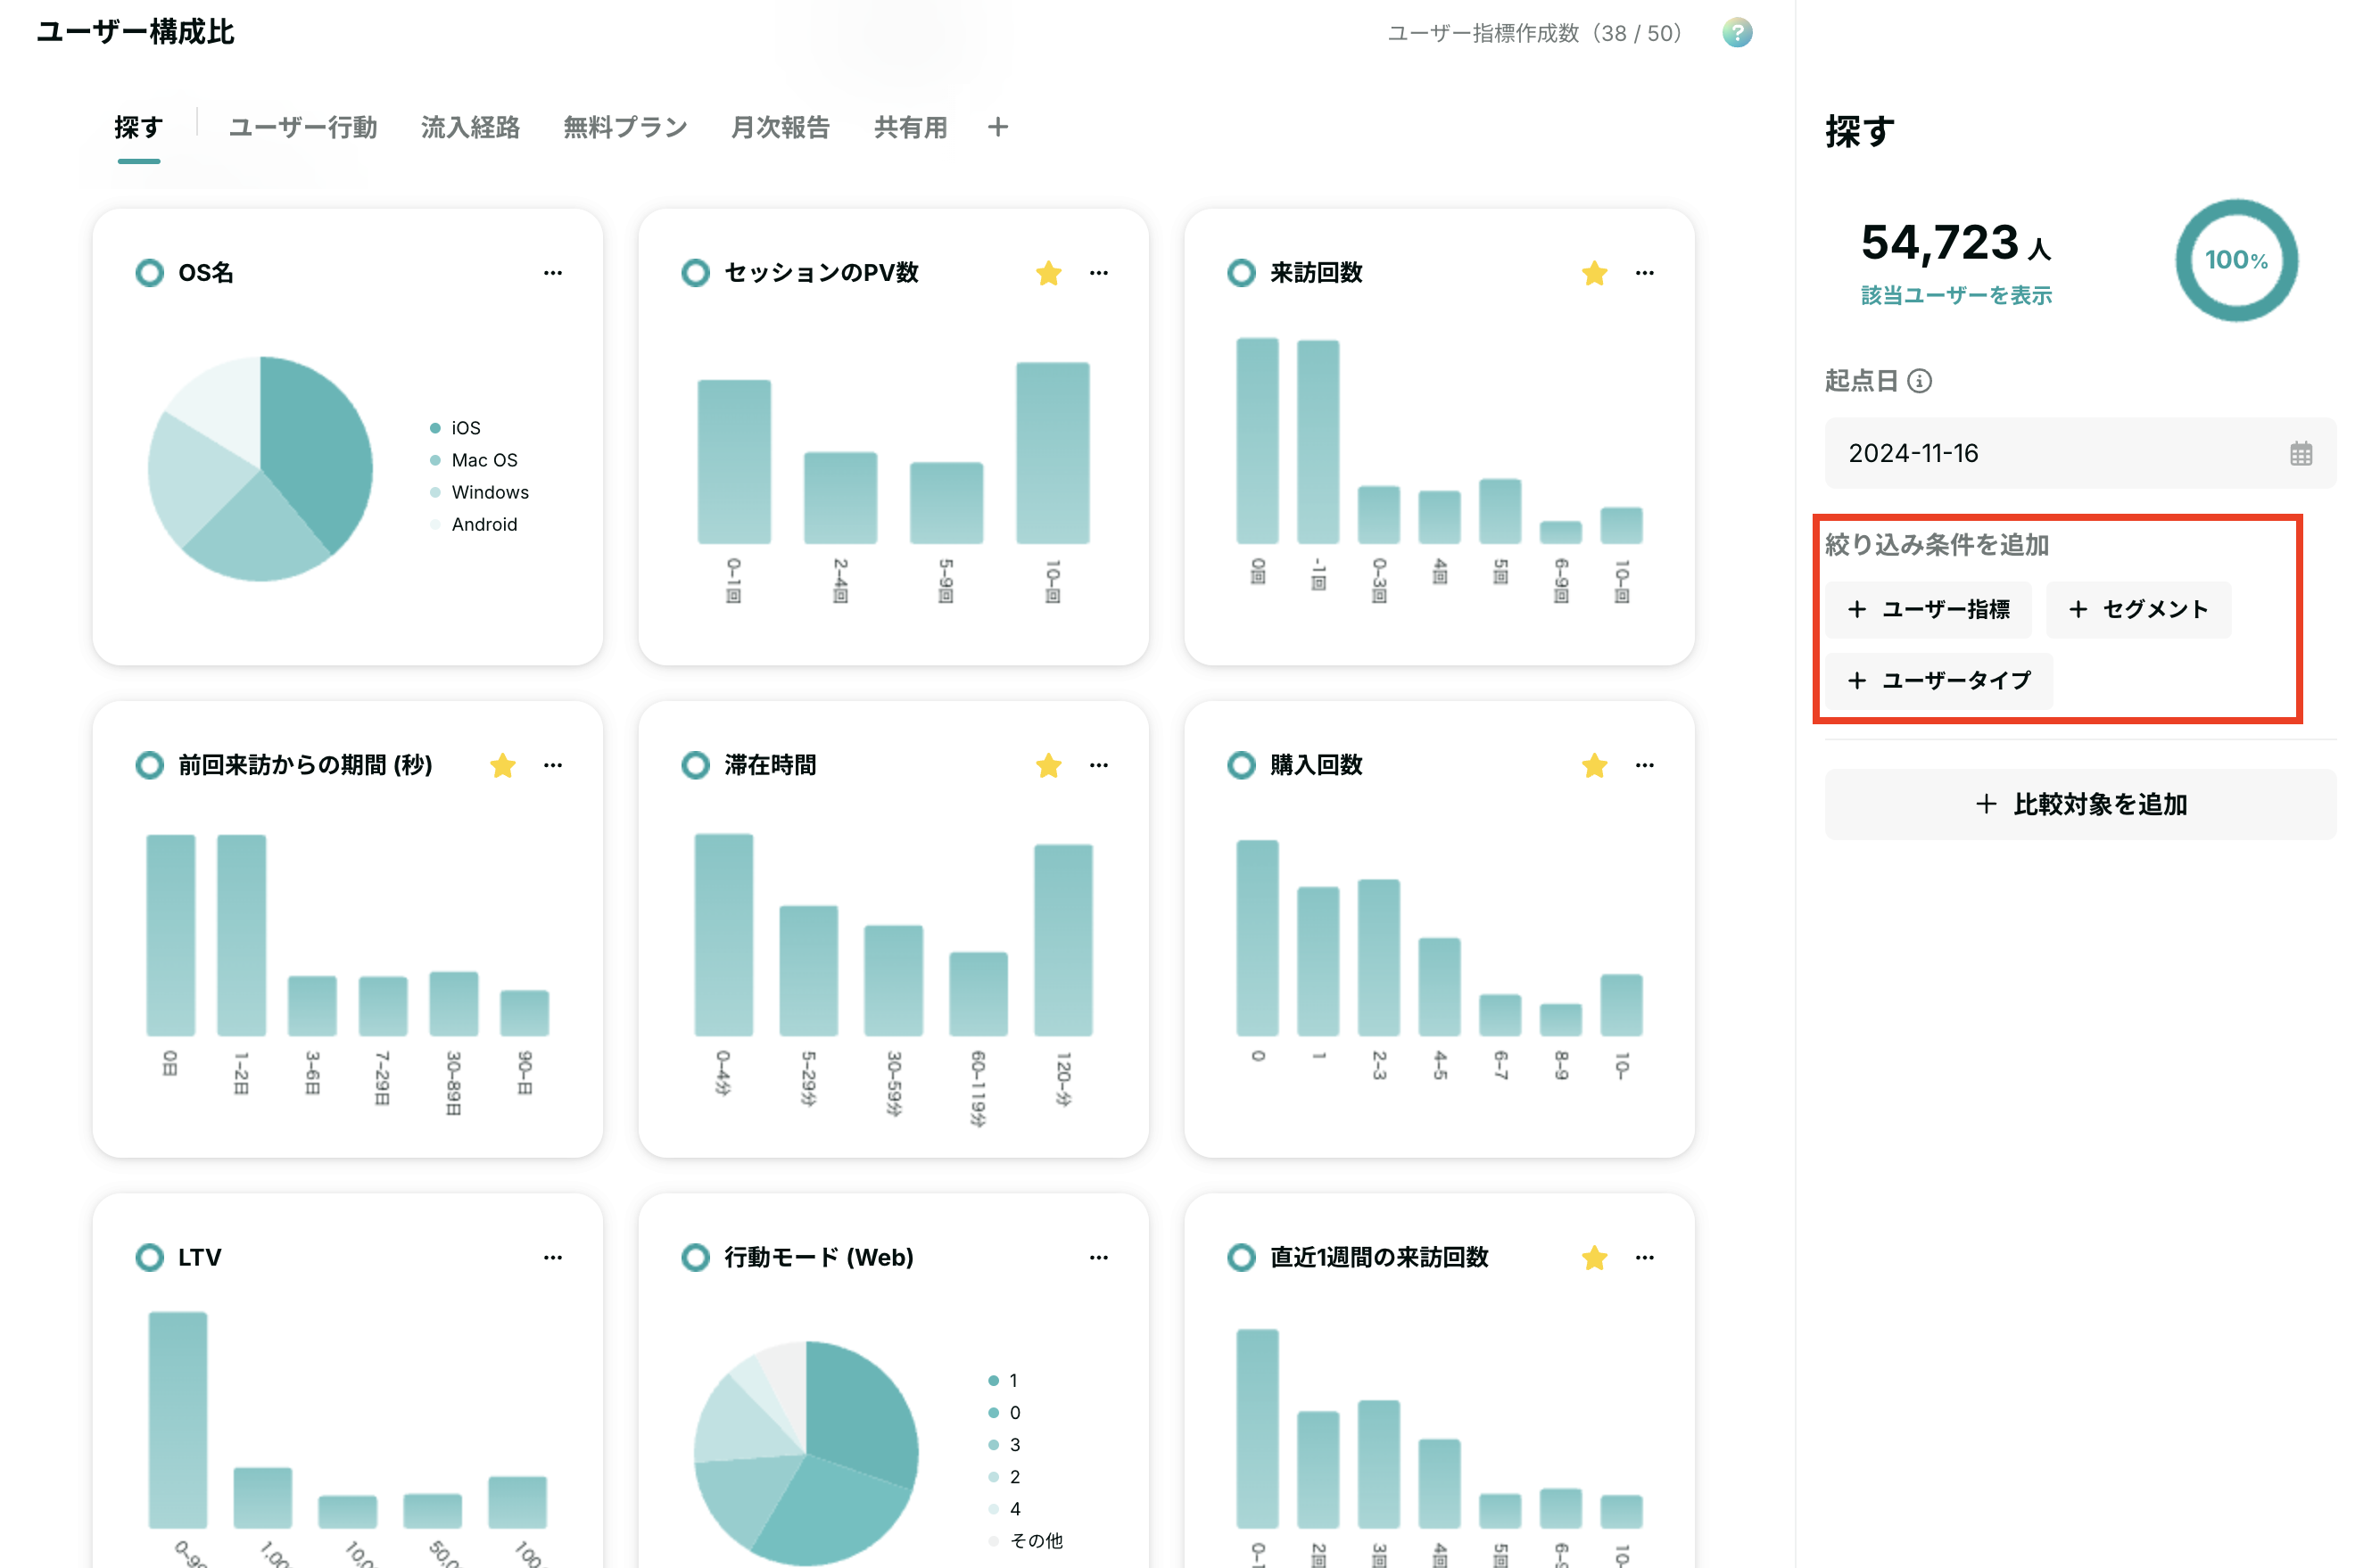Click the 54,723 人 user count
The width and height of the screenshot is (2355, 1568).
click(1956, 243)
